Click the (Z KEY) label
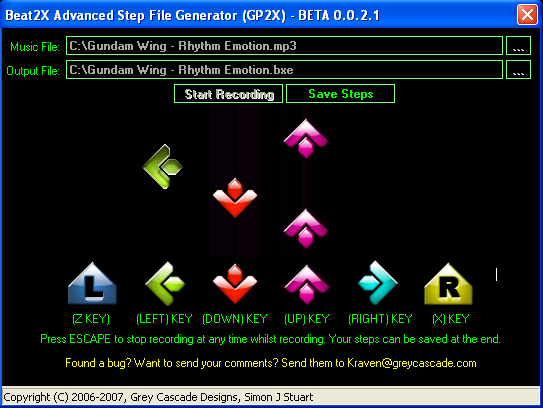Screen dimensions: 543x408 click(x=91, y=319)
